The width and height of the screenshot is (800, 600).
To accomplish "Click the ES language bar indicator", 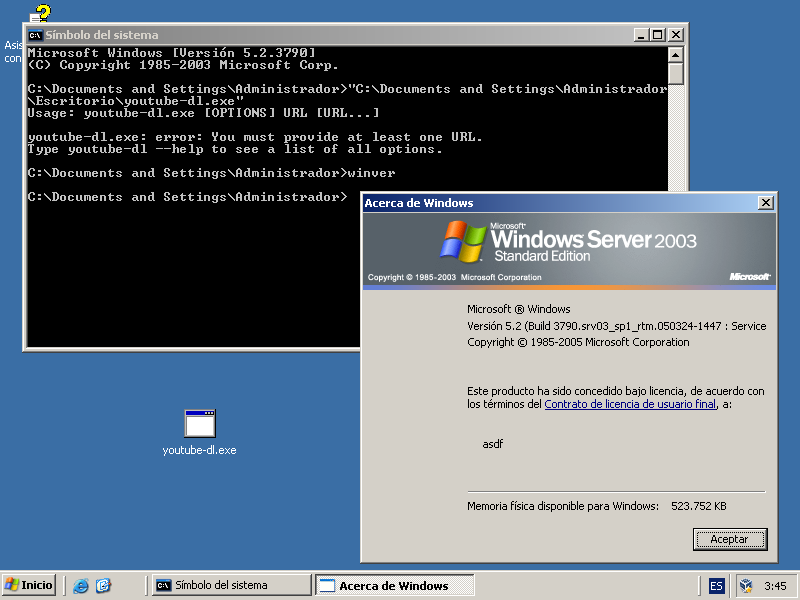I will click(716, 585).
